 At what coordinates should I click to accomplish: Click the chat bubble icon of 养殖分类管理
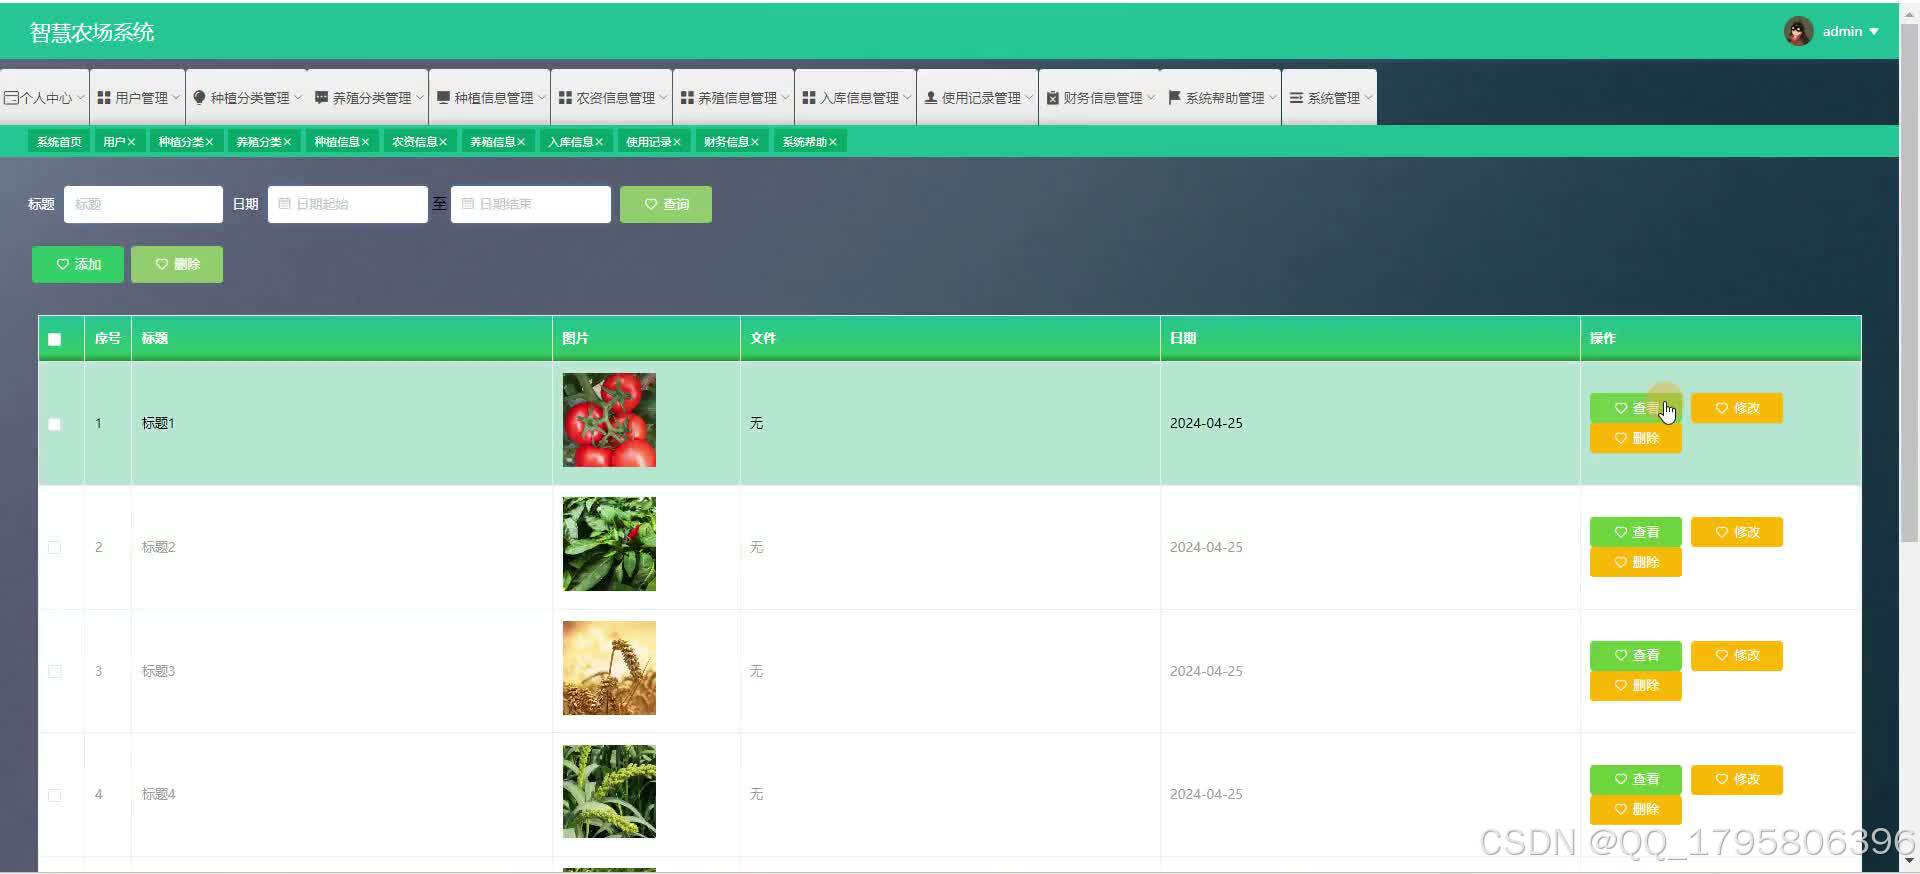click(321, 97)
